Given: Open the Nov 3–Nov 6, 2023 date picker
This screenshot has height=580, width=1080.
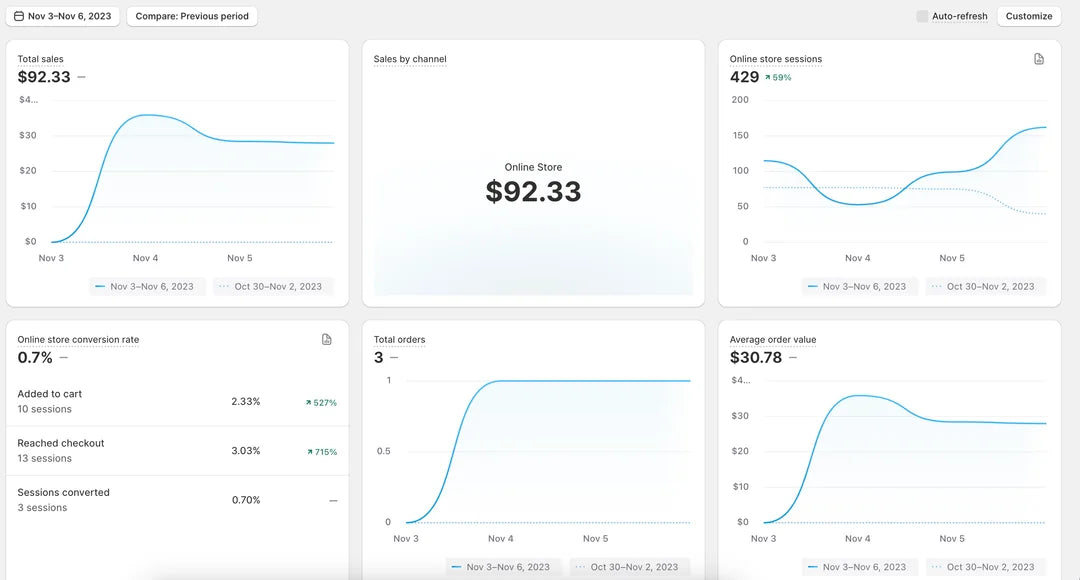Looking at the screenshot, I should tap(63, 16).
